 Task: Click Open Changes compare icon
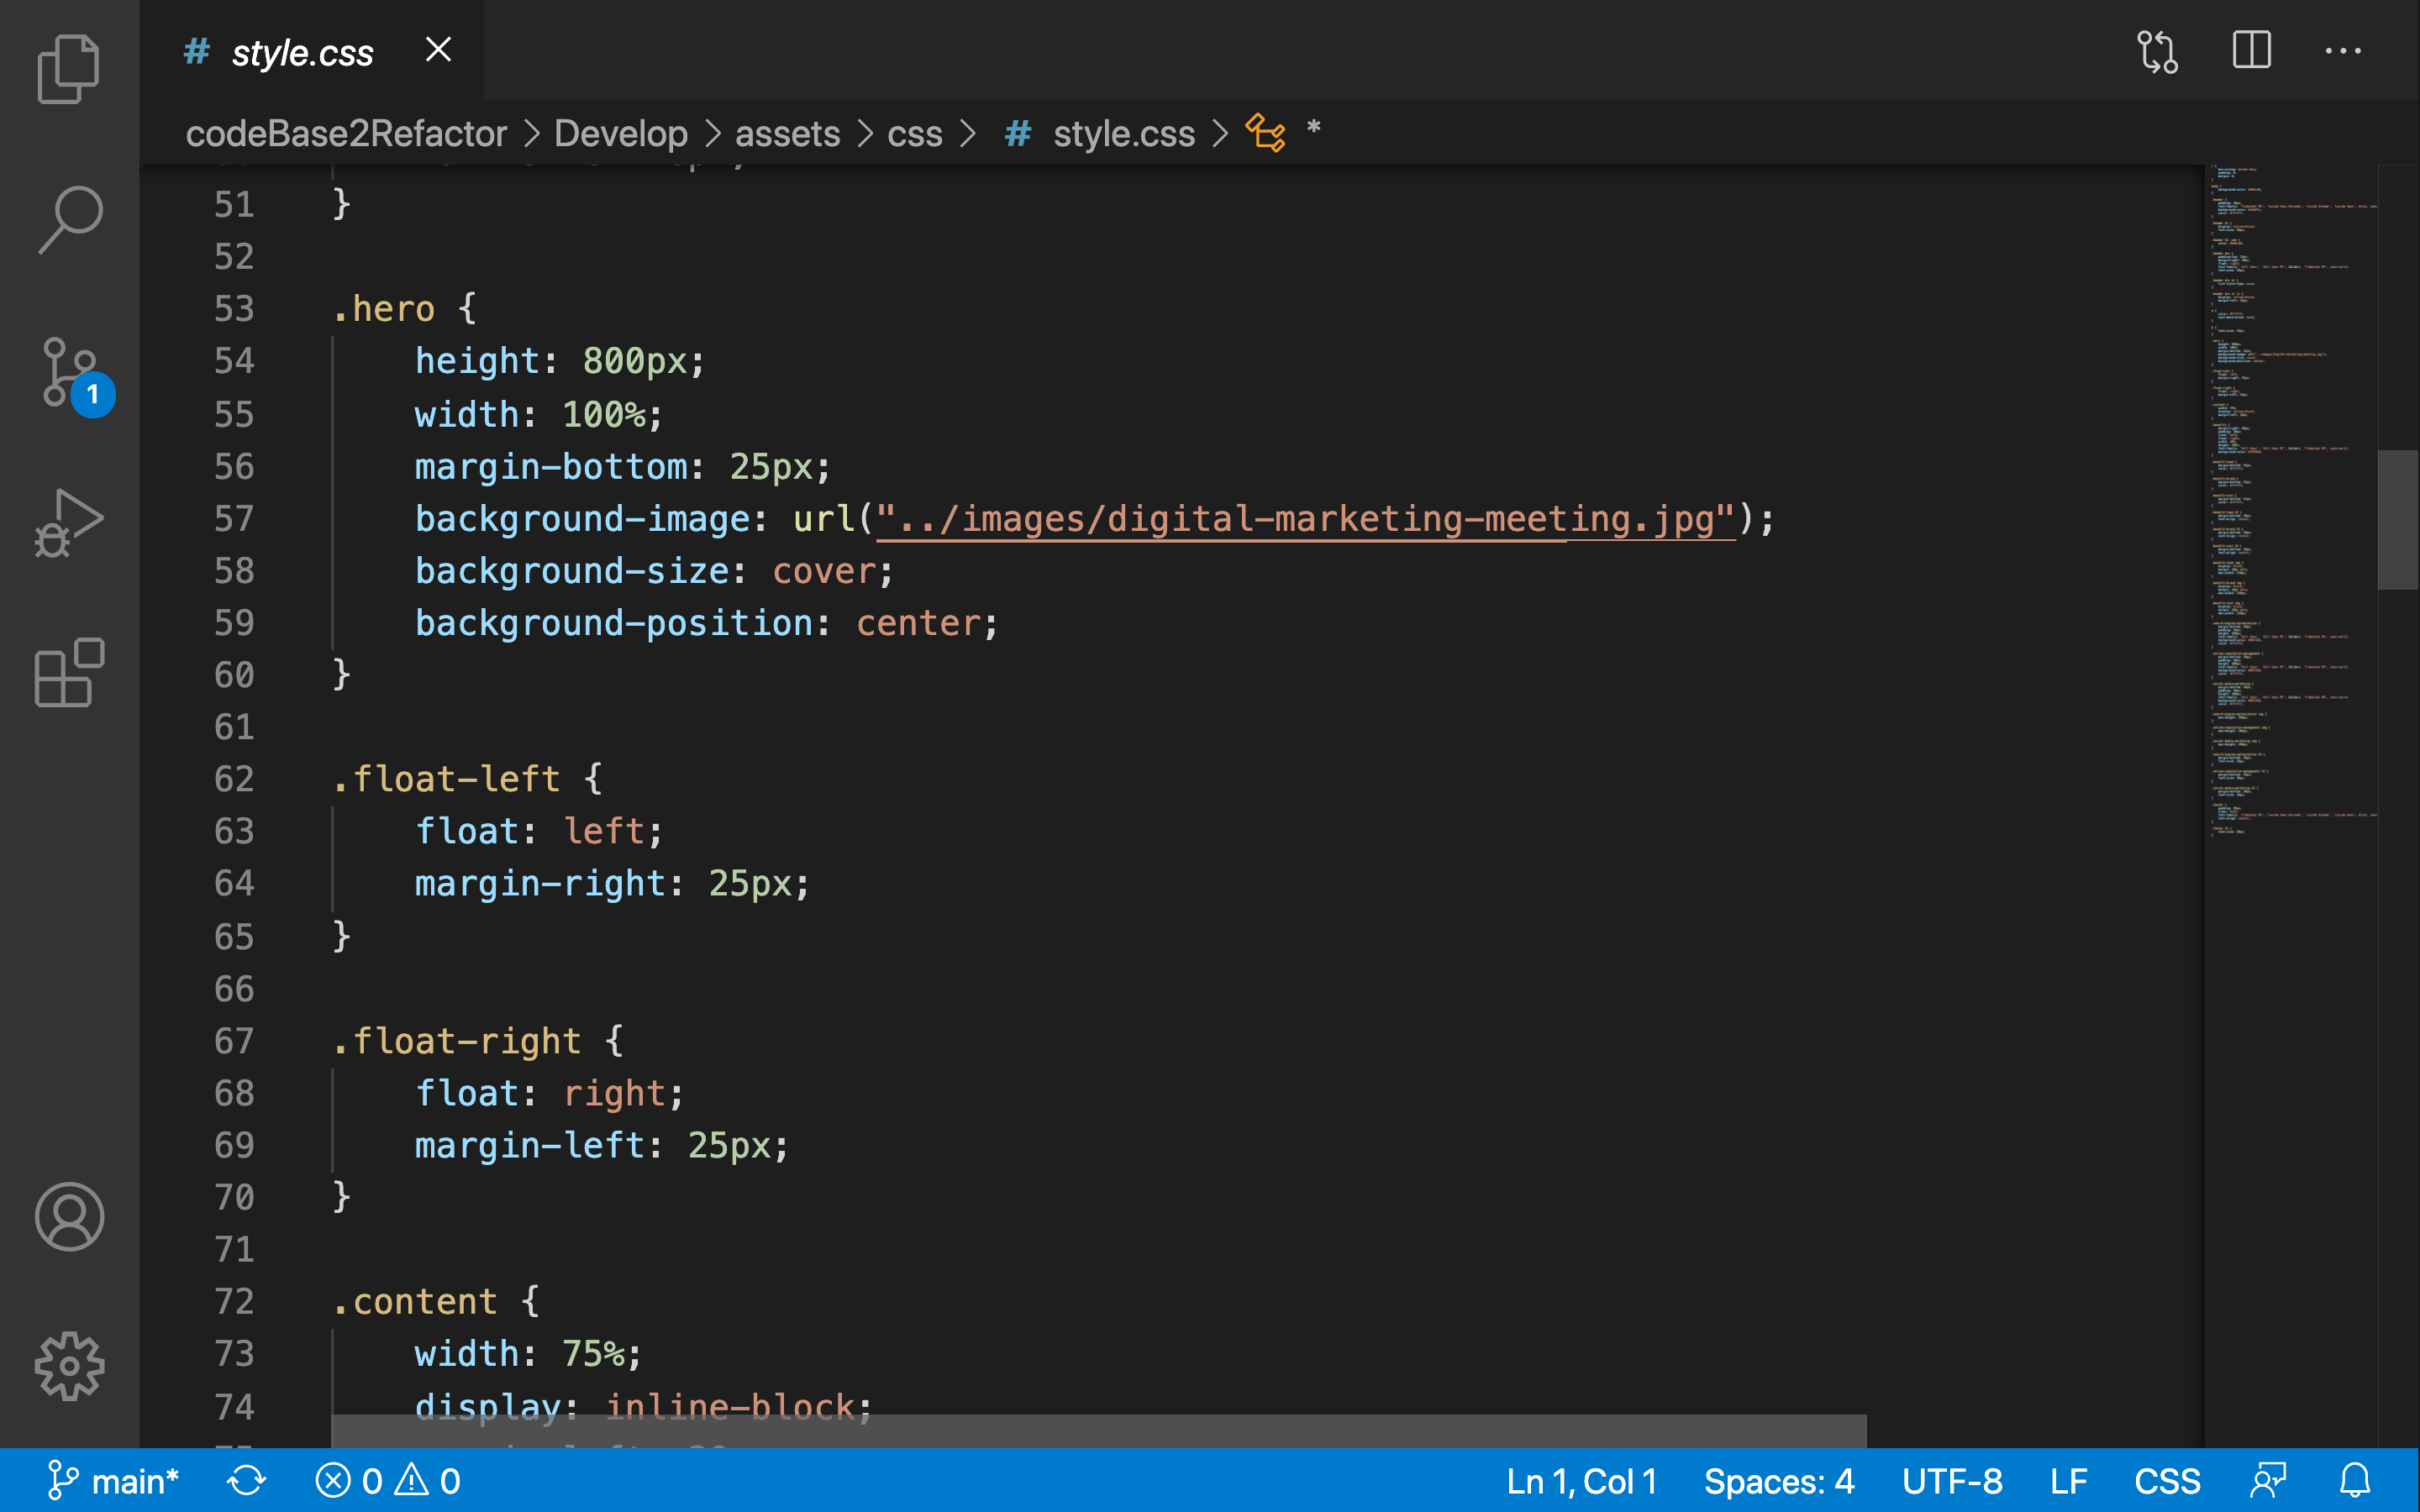2157,51
